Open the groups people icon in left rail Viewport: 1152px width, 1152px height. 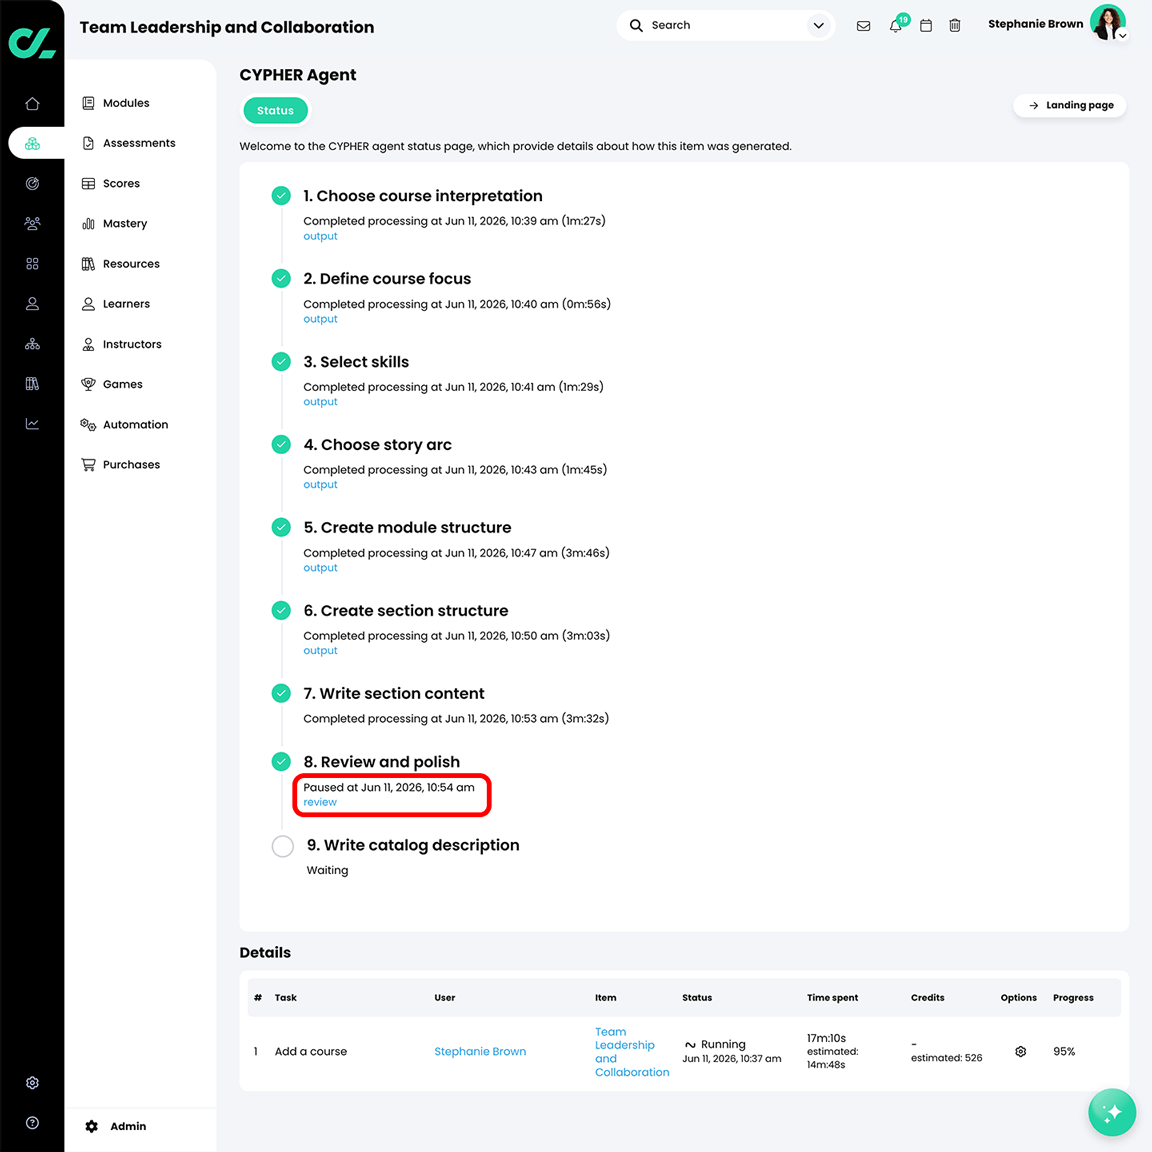[x=32, y=223]
